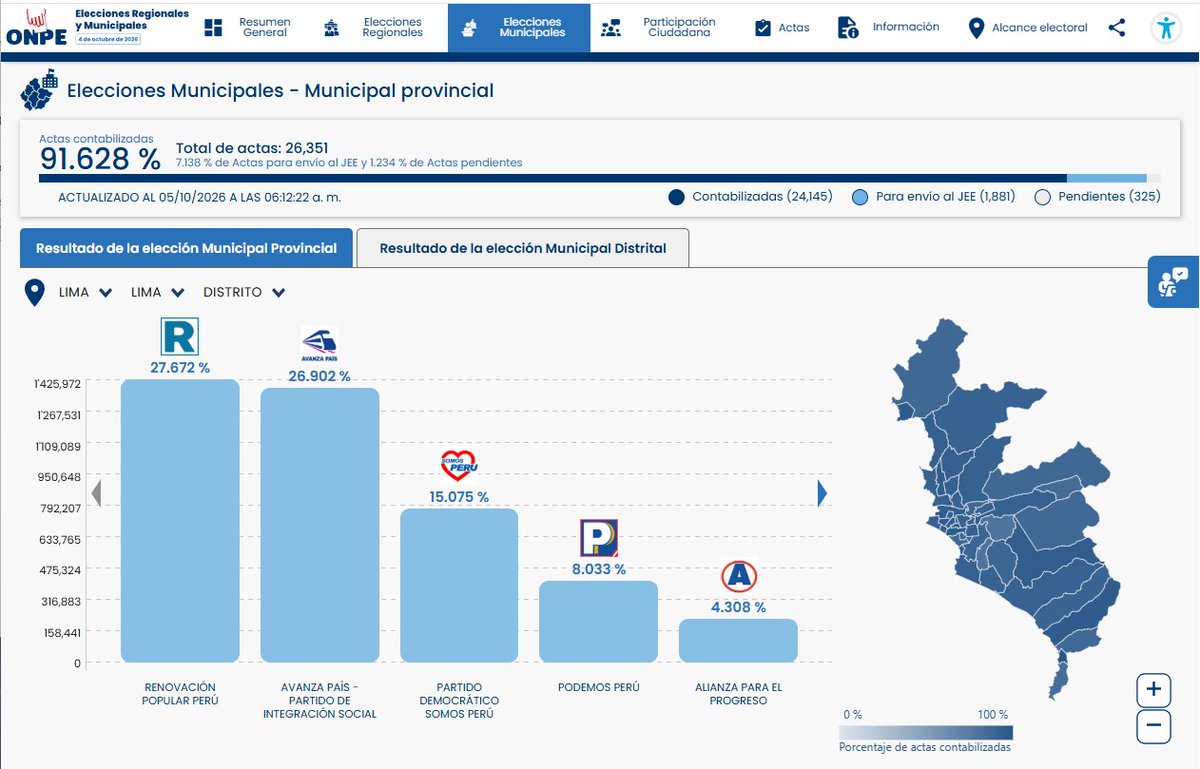The height and width of the screenshot is (769, 1200).
Task: Click the Somos Perú party logo
Action: [x=460, y=466]
